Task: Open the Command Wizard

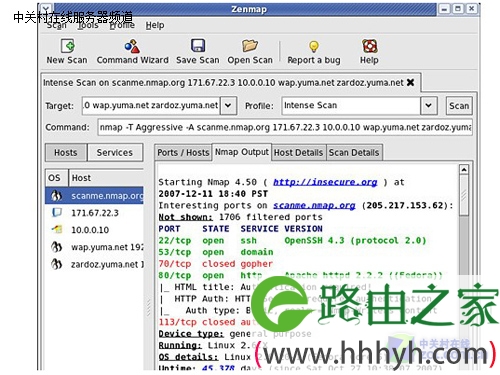Action: 132,47
